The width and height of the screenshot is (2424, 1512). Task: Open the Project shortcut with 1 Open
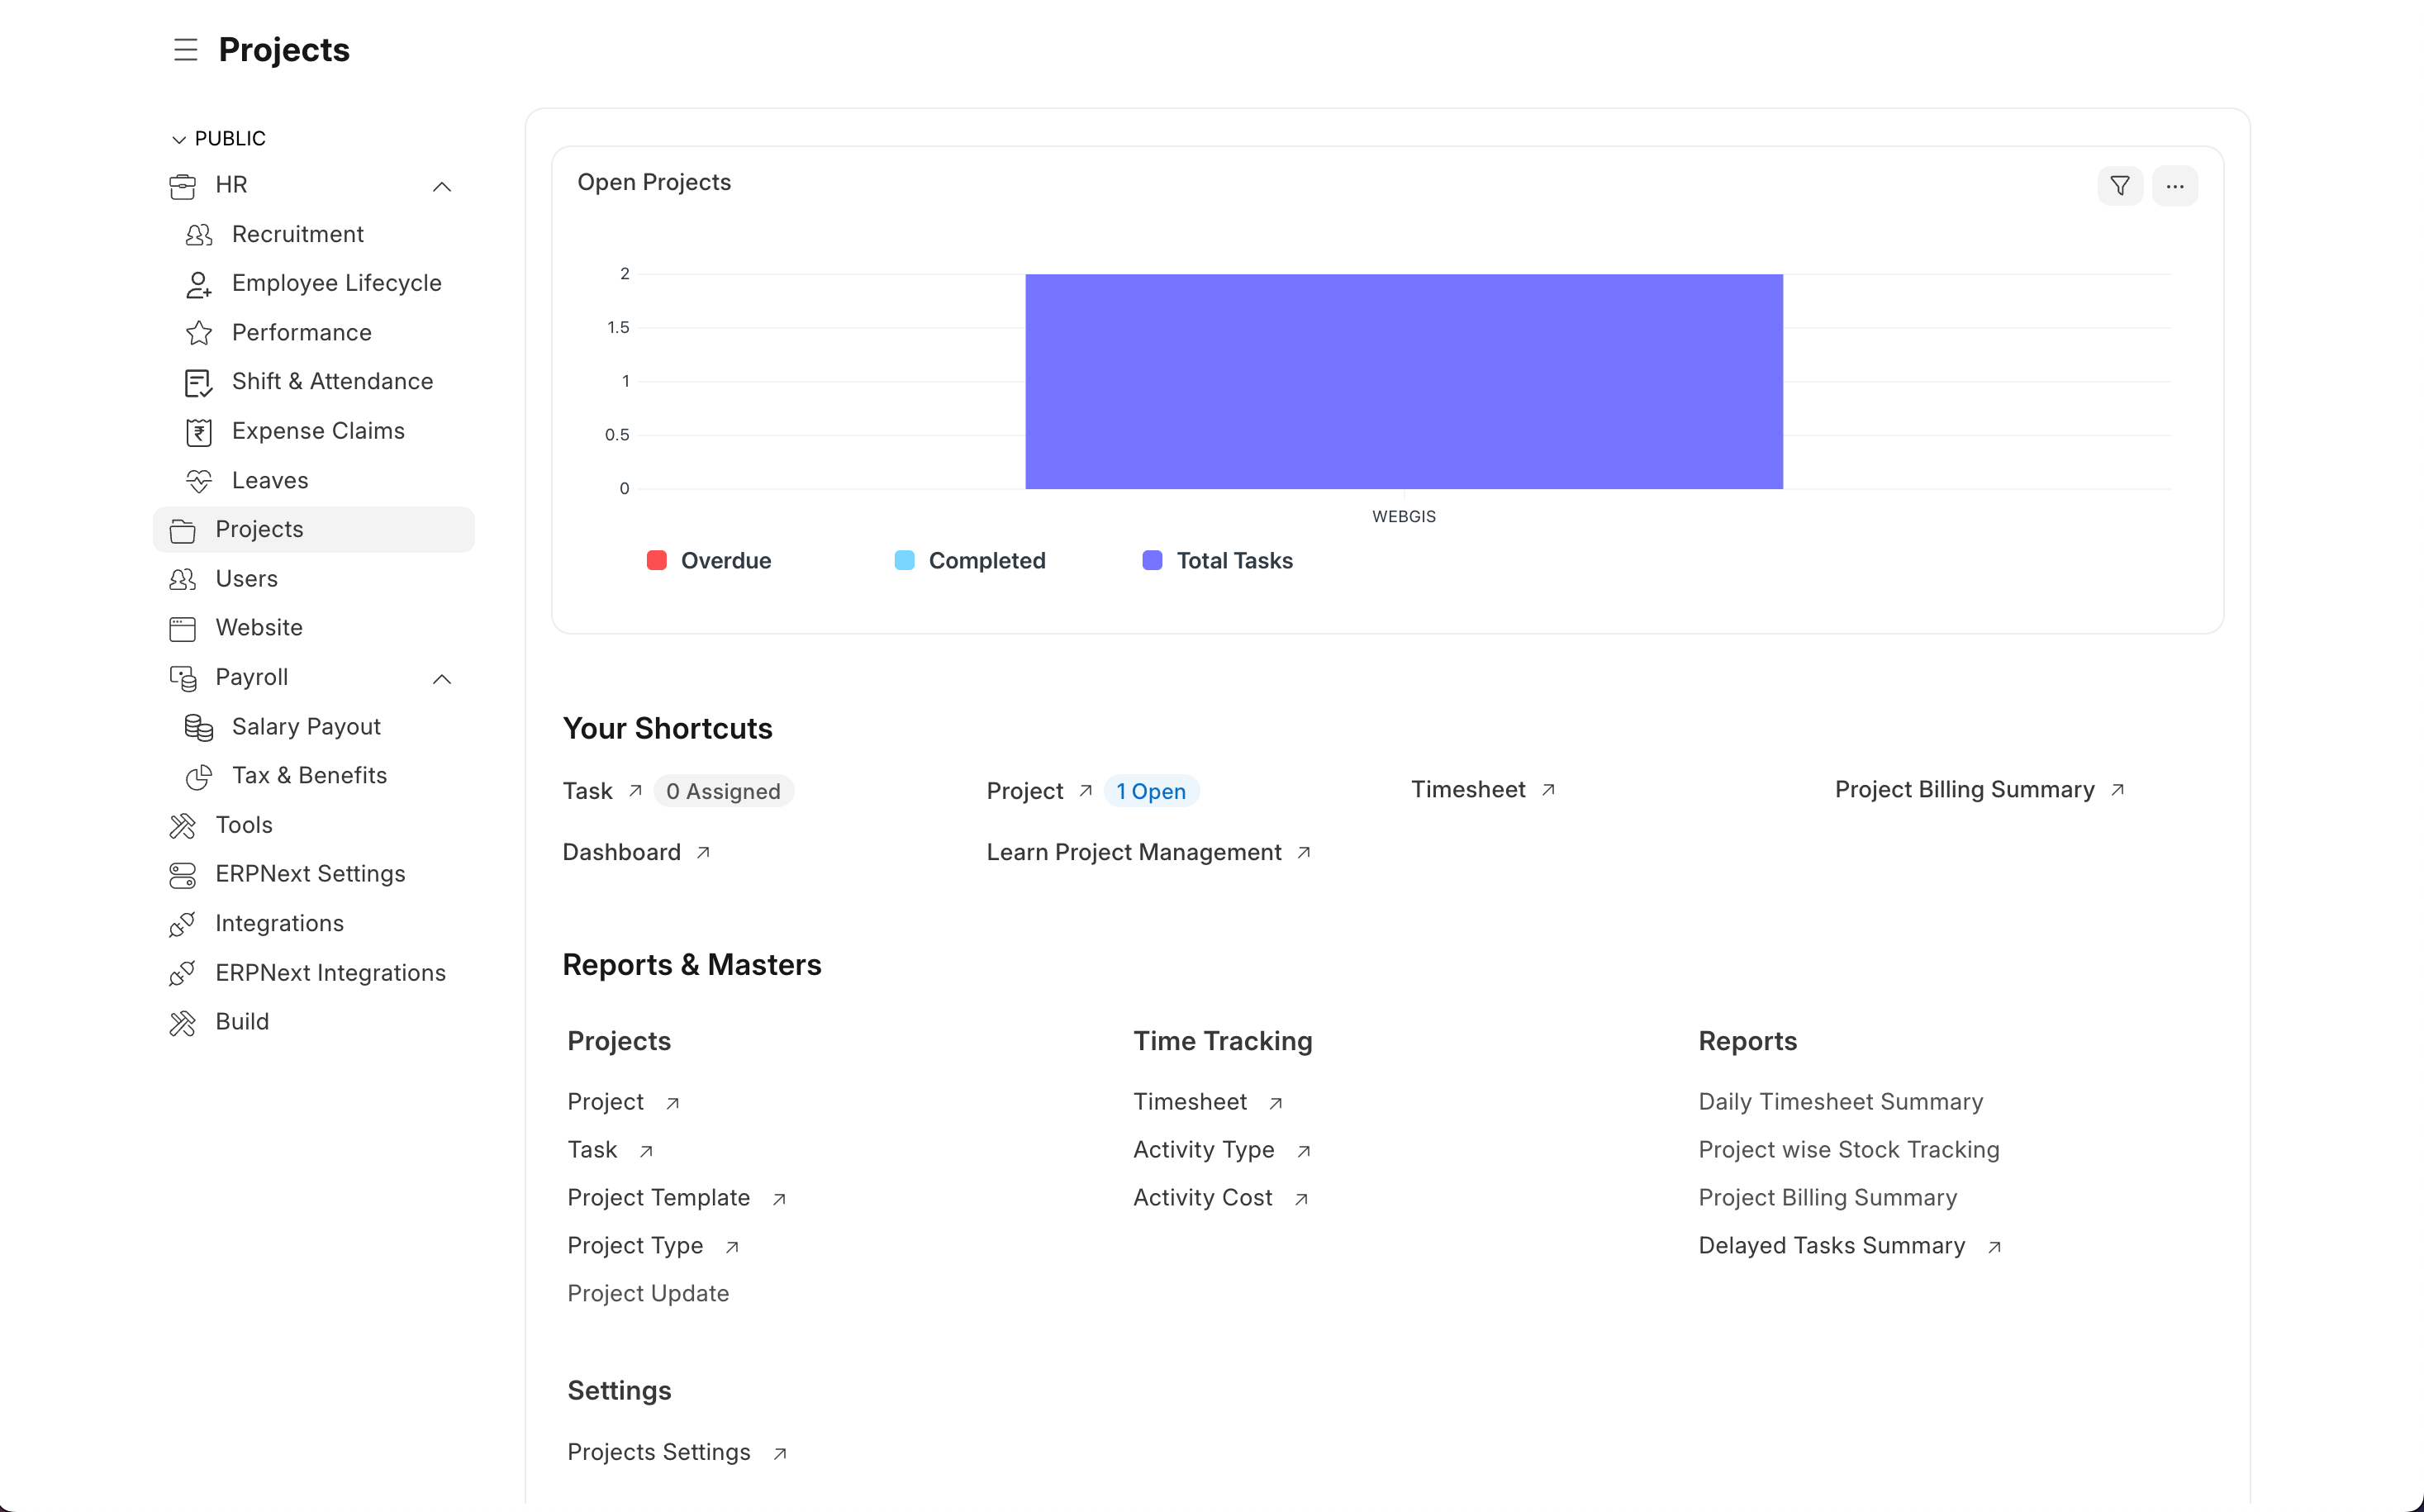click(x=1025, y=791)
